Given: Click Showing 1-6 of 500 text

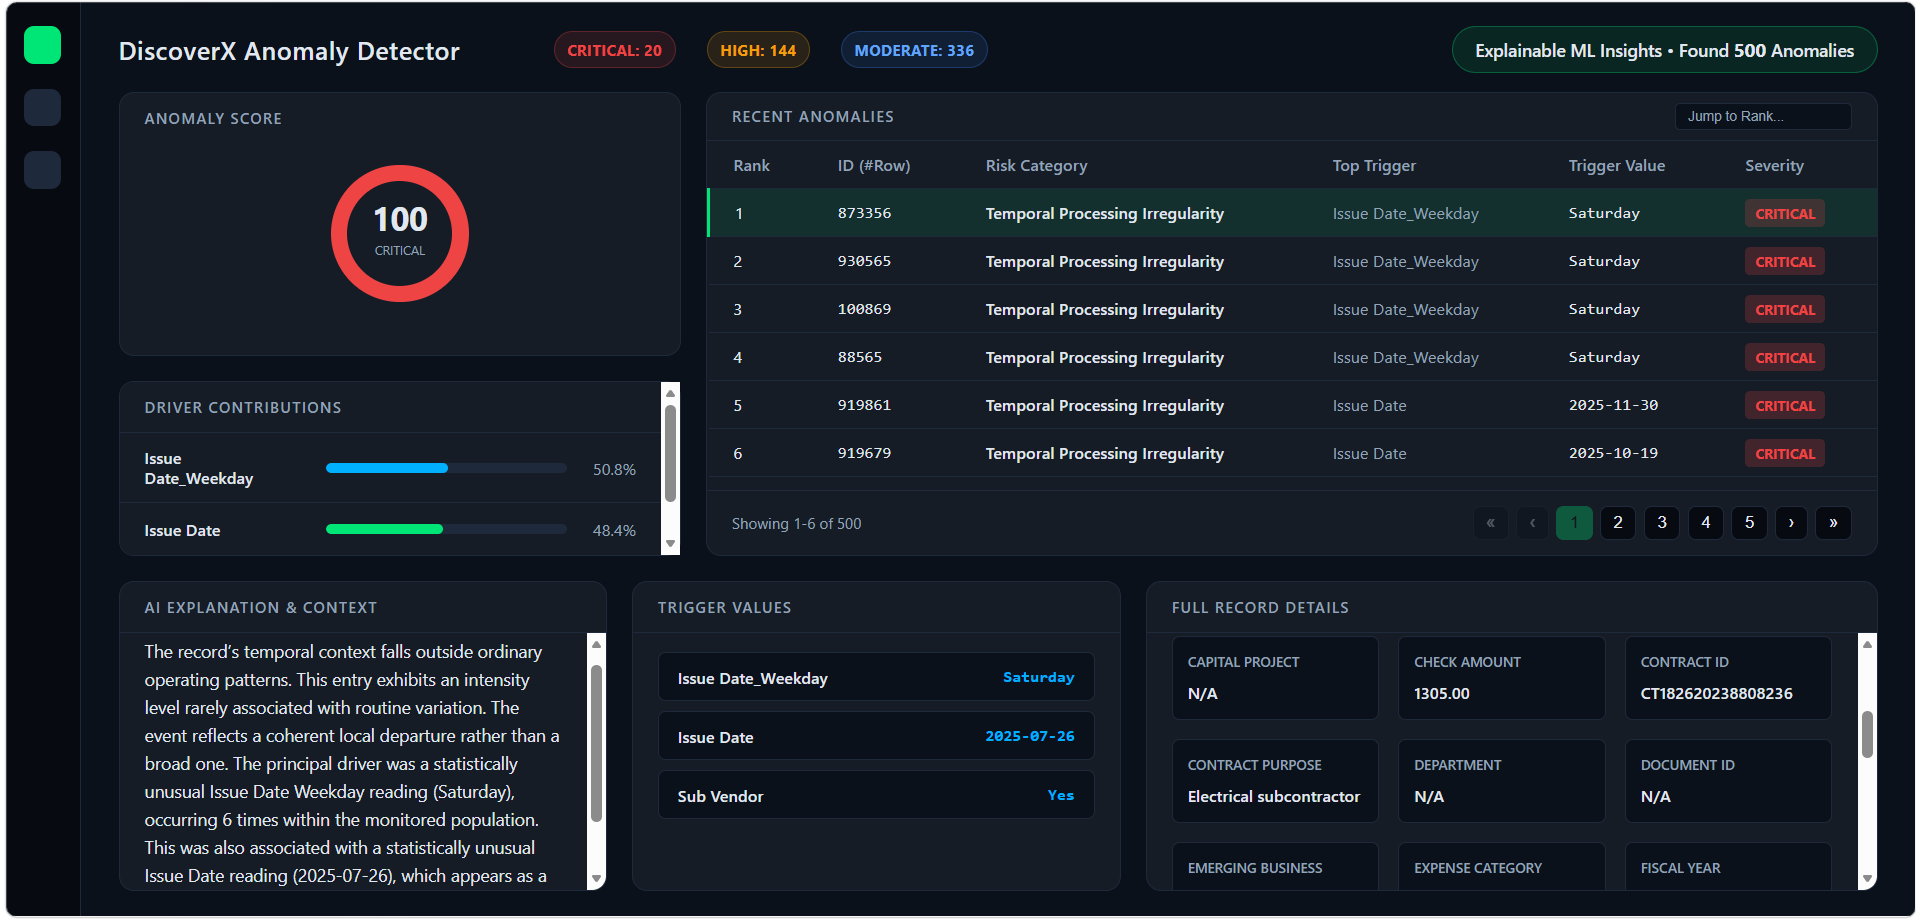Looking at the screenshot, I should pyautogui.click(x=796, y=524).
